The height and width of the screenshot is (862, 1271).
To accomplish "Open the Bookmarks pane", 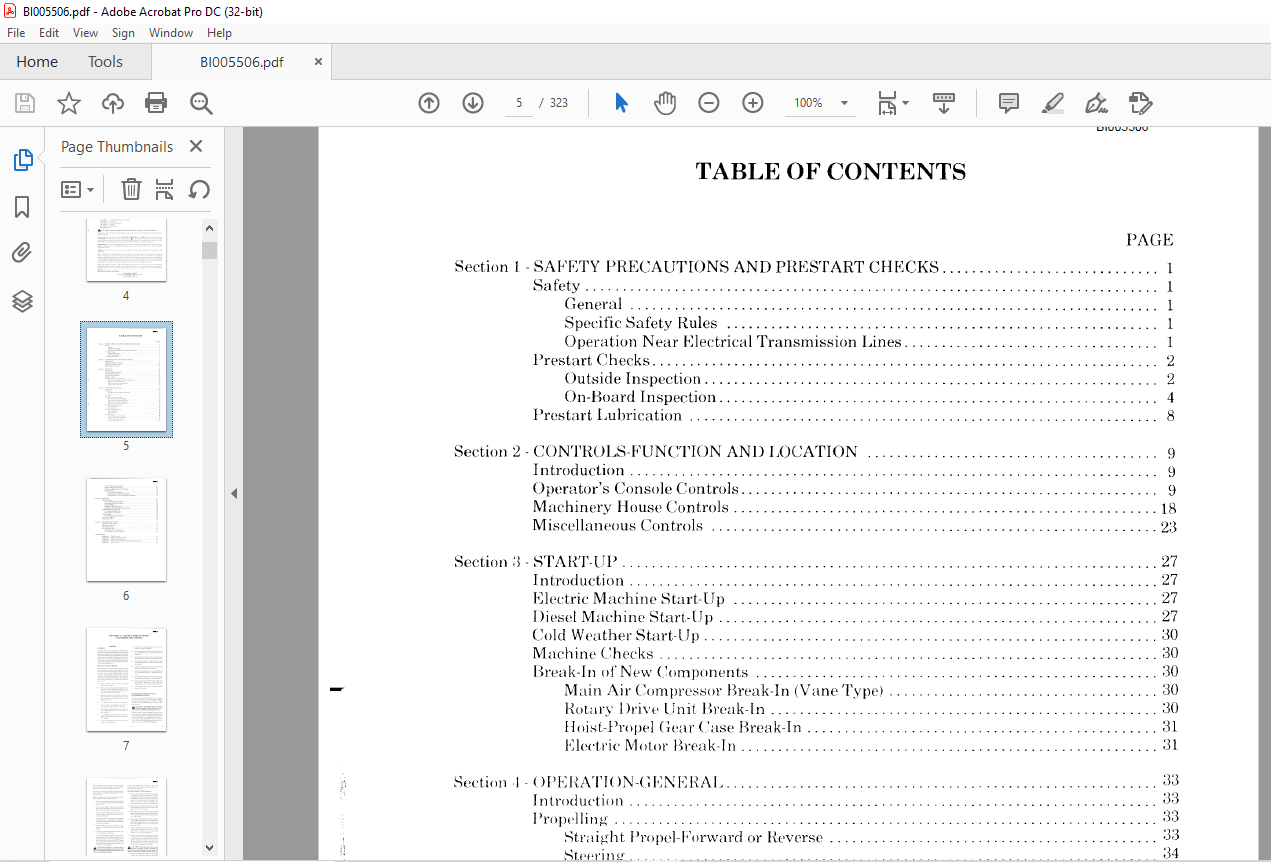I will (22, 207).
